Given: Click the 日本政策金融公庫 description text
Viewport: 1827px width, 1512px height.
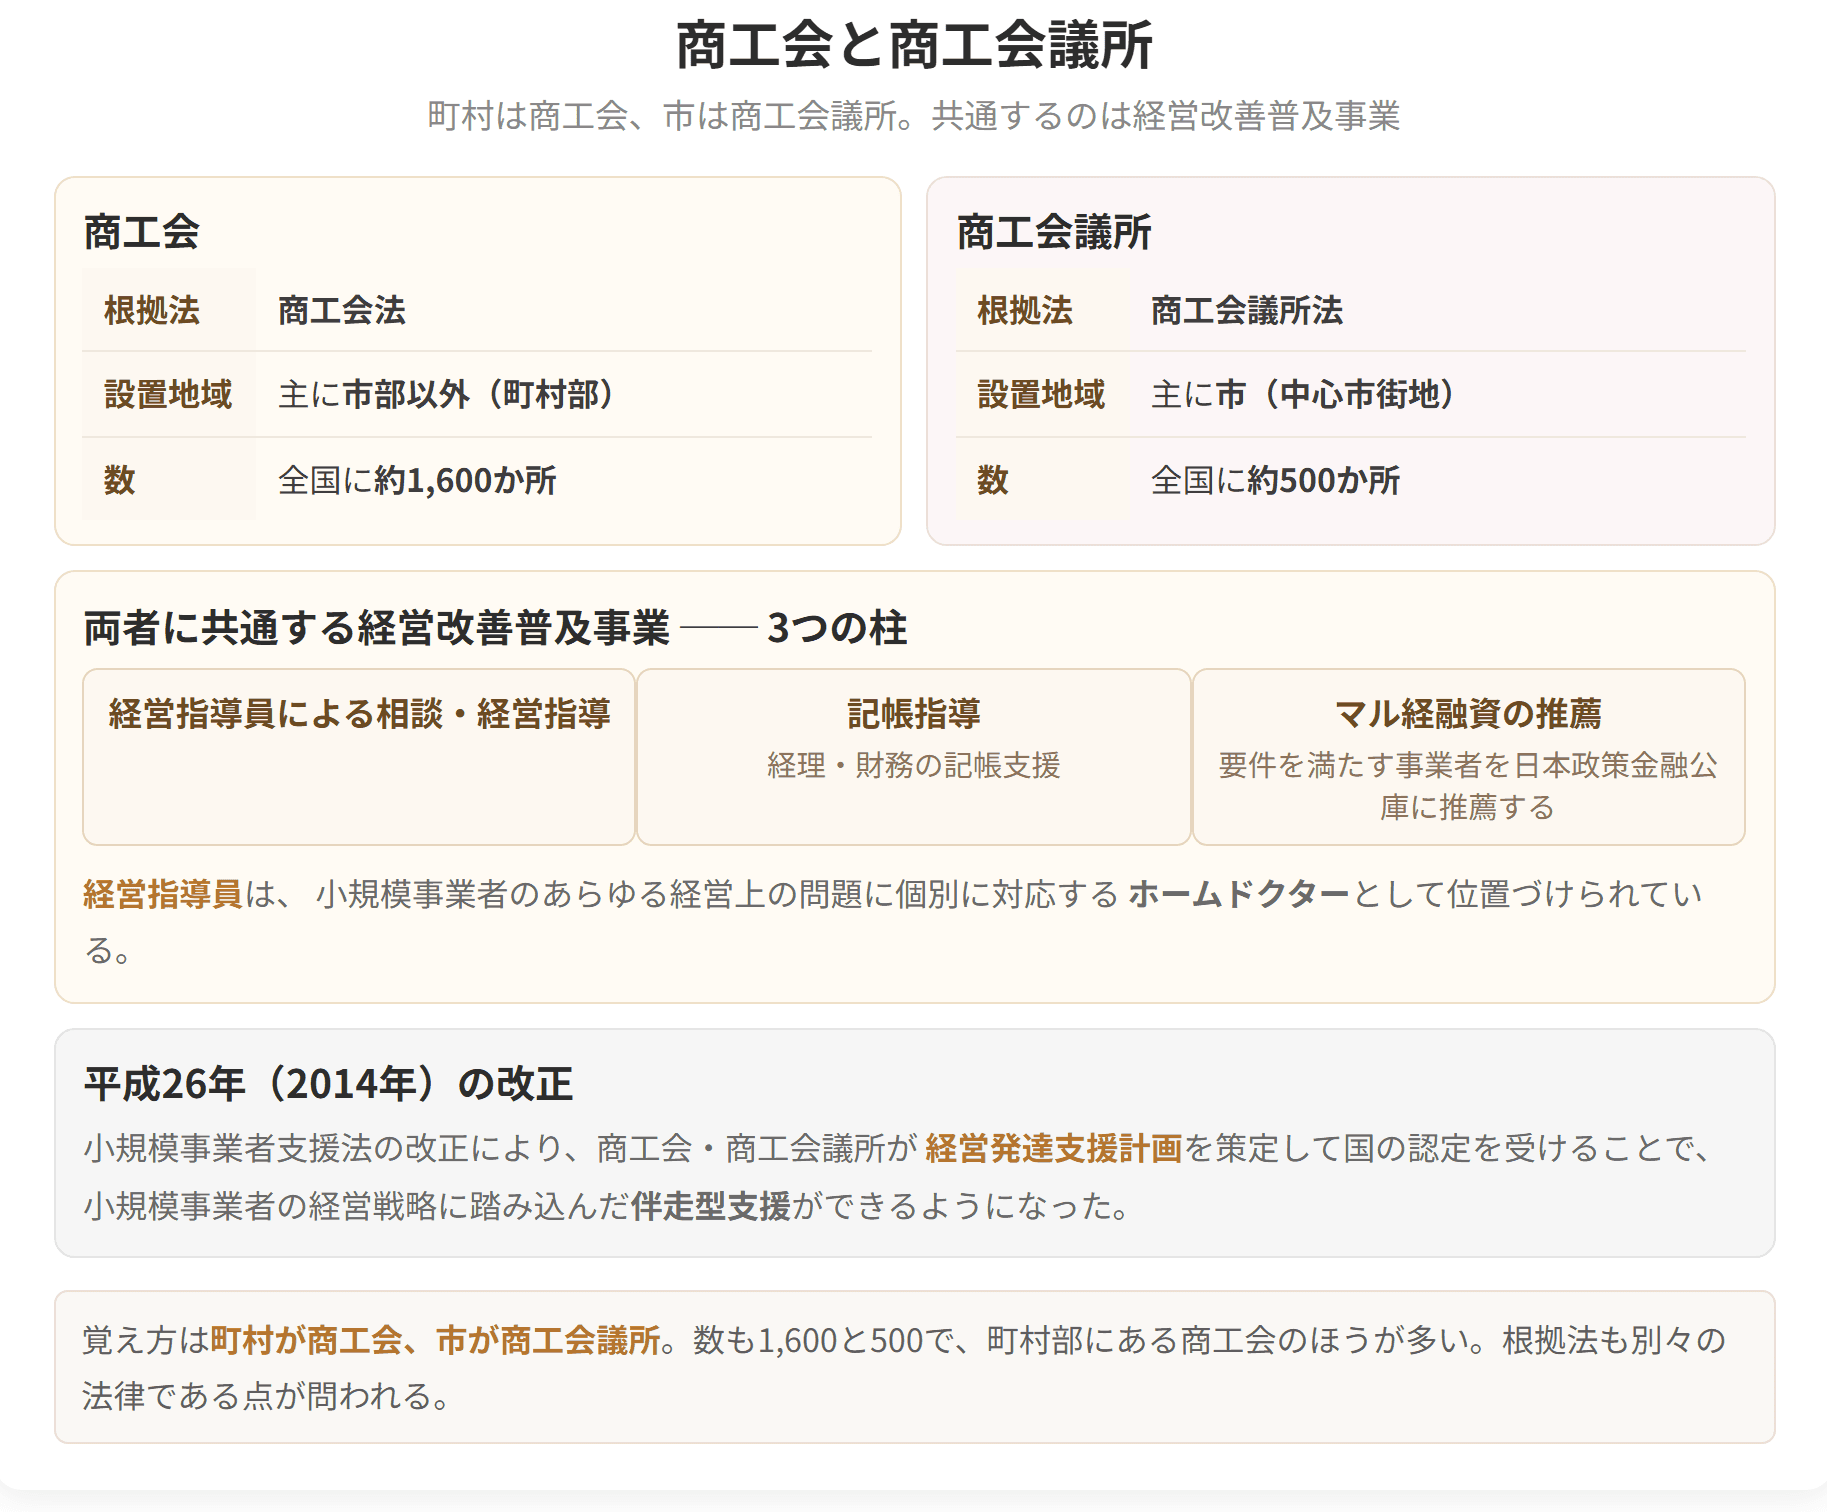Looking at the screenshot, I should click(1468, 786).
